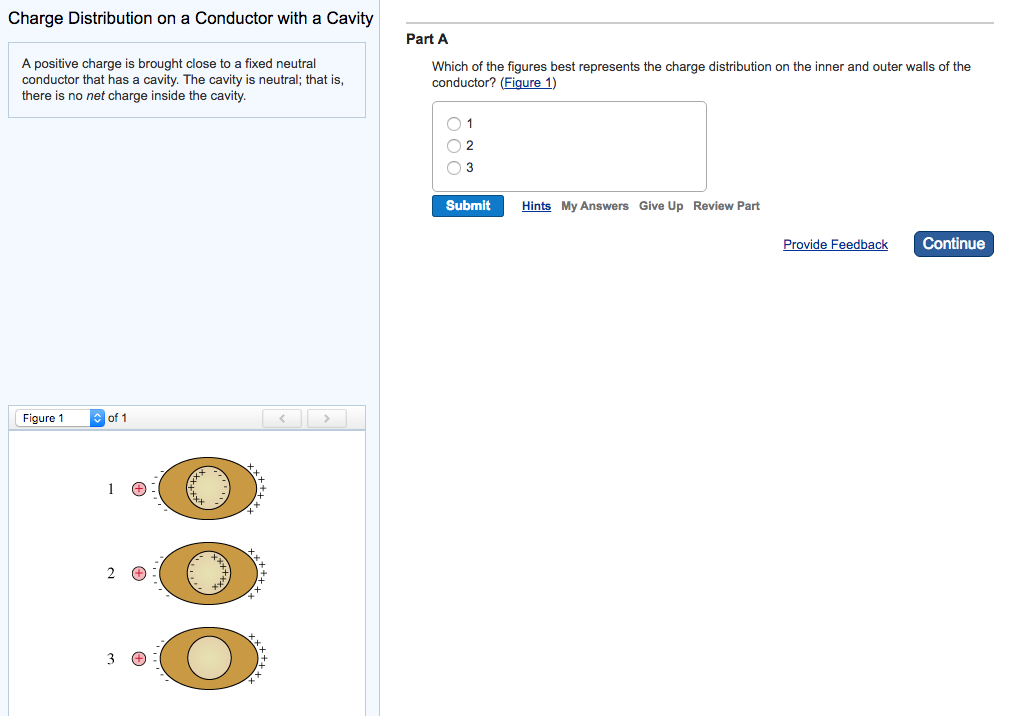Viewport: 1011px width, 716px height.
Task: Click the red positive charge beside diagram 3
Action: tap(139, 658)
